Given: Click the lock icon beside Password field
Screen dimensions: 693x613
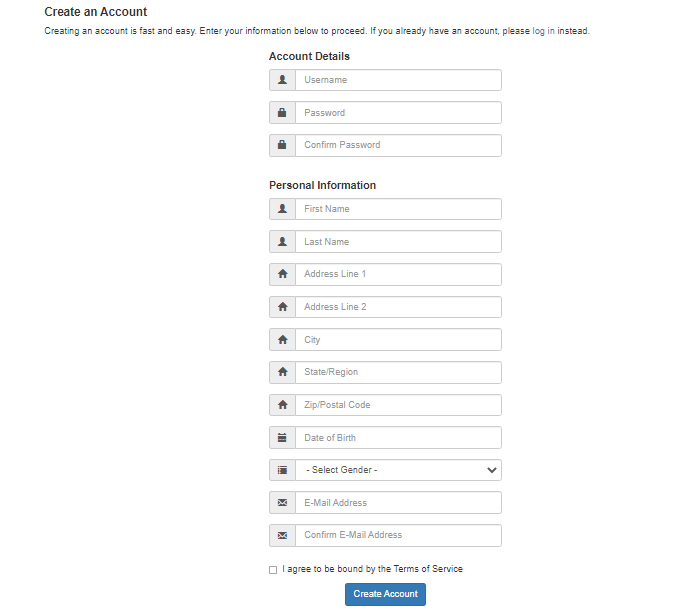Looking at the screenshot, I should (282, 113).
